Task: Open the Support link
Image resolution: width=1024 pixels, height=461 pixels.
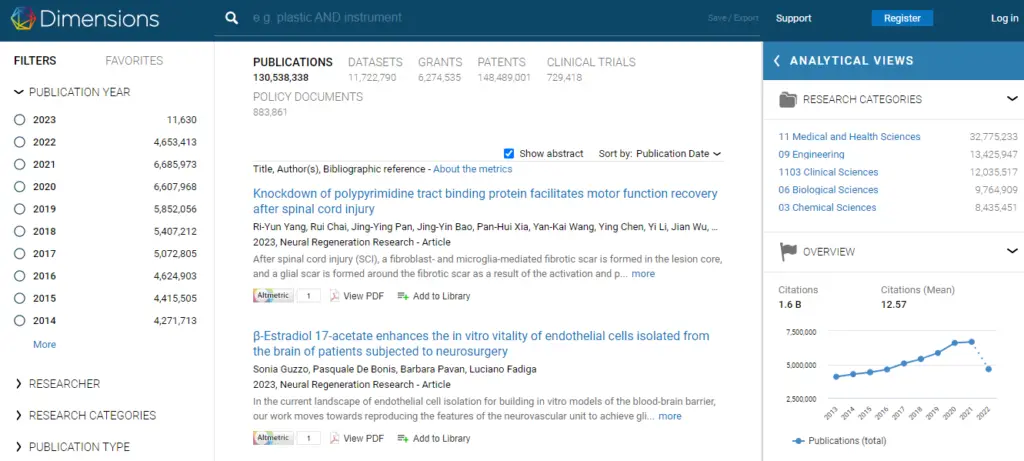Action: [793, 18]
